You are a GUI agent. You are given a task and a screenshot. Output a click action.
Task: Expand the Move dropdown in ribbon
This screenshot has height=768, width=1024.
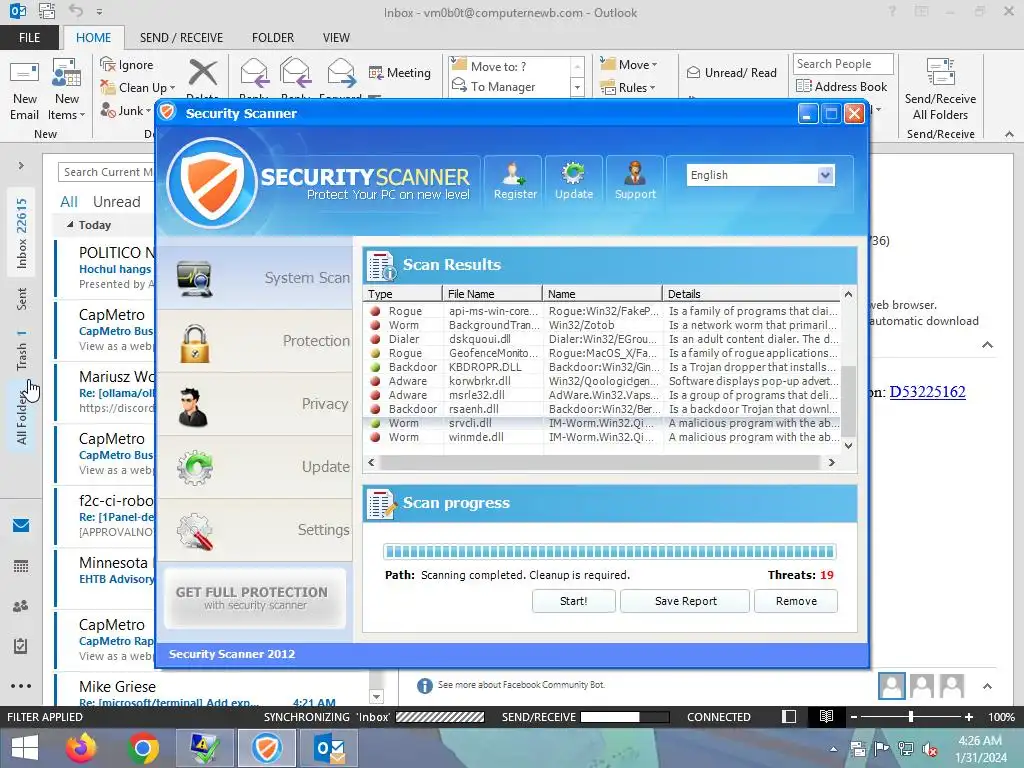[654, 65]
